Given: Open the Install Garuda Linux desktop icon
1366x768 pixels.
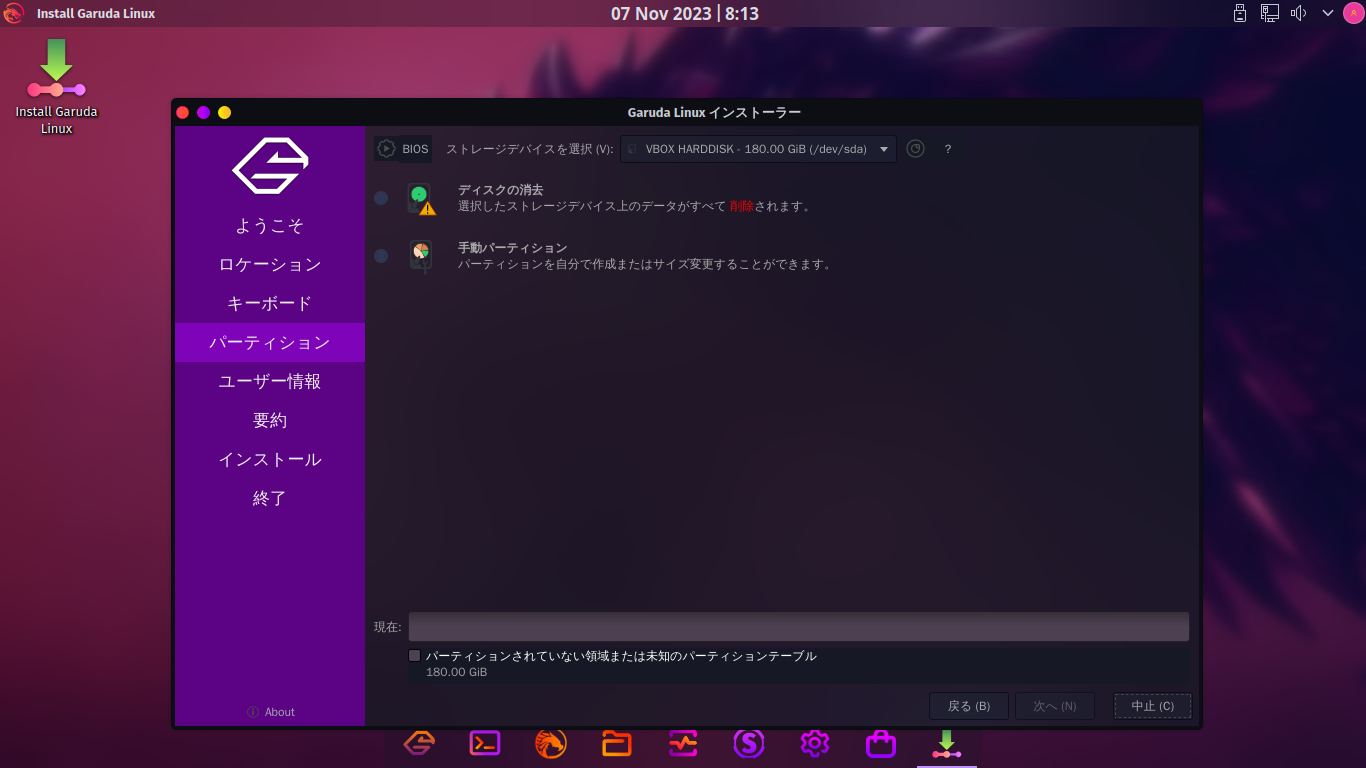Looking at the screenshot, I should tap(57, 86).
